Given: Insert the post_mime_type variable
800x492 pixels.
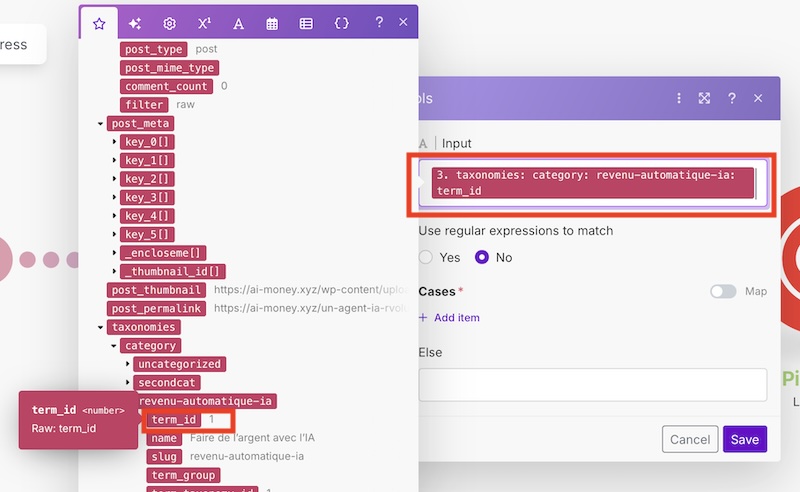Looking at the screenshot, I should click(169, 68).
